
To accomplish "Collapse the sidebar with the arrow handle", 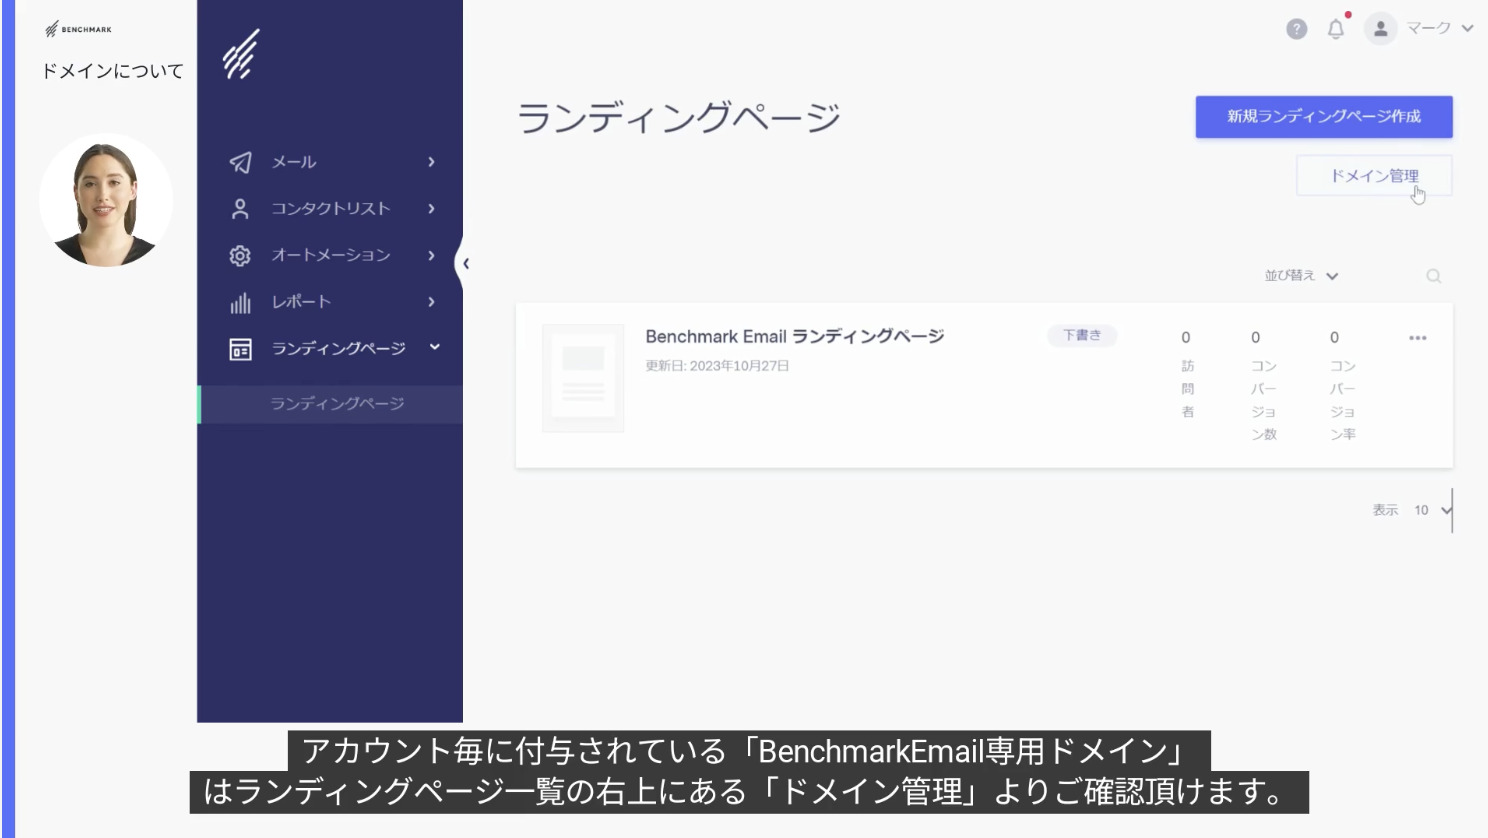I will coord(465,264).
